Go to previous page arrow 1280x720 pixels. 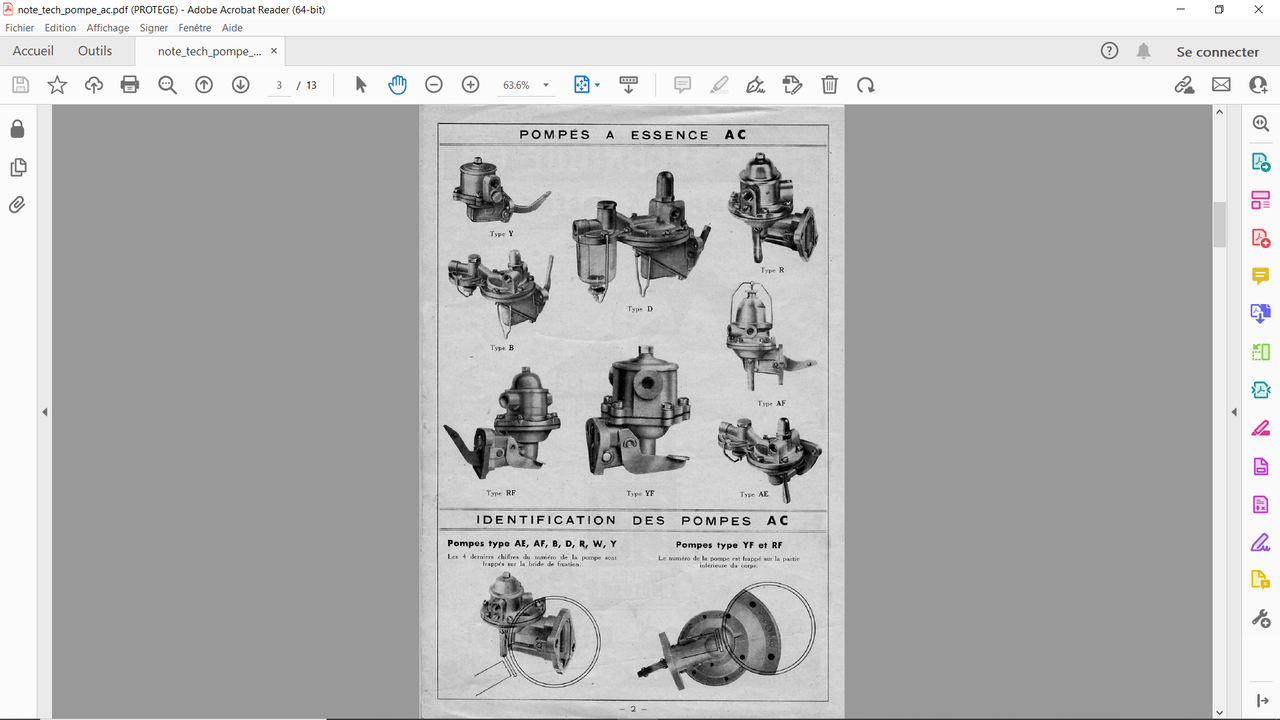(x=204, y=85)
